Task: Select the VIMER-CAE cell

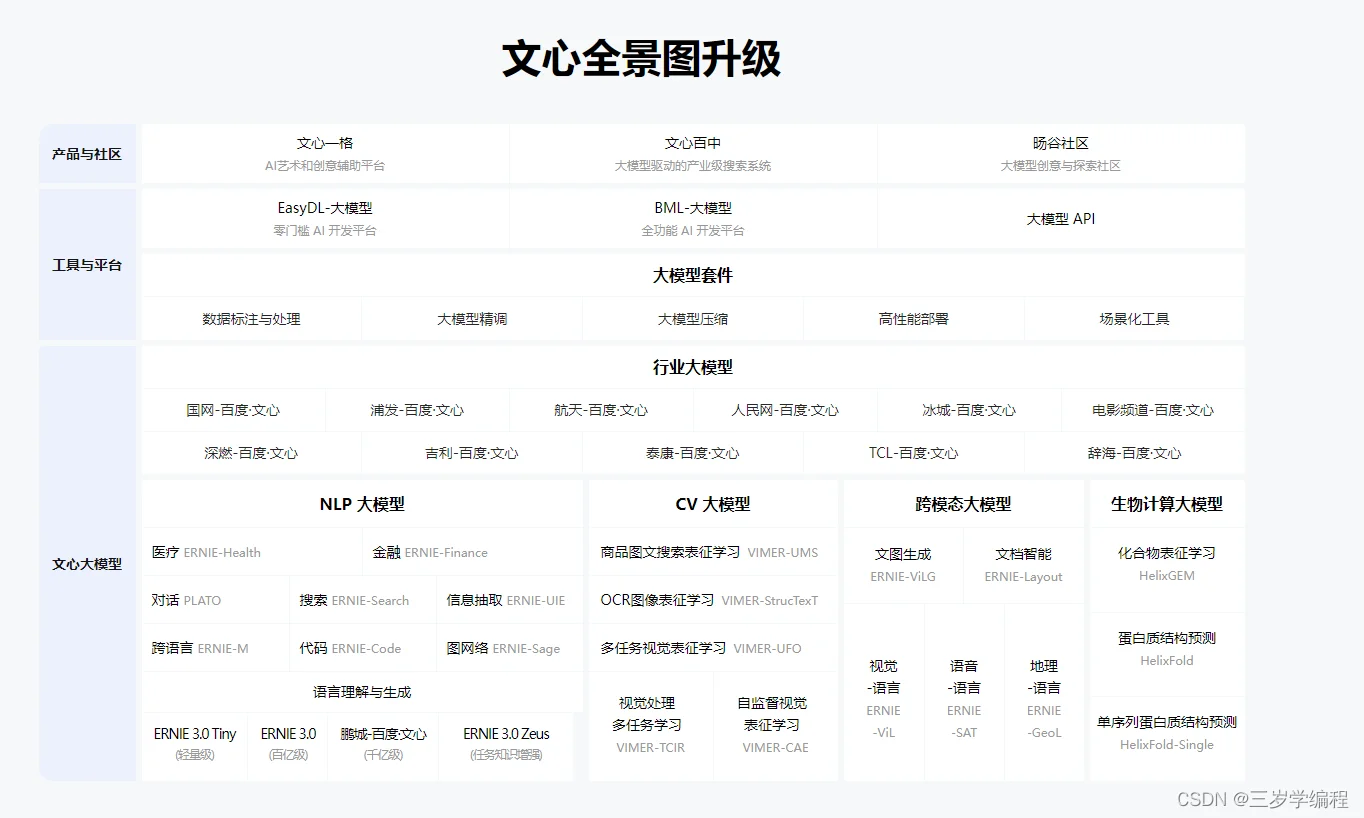Action: pyautogui.click(x=776, y=726)
